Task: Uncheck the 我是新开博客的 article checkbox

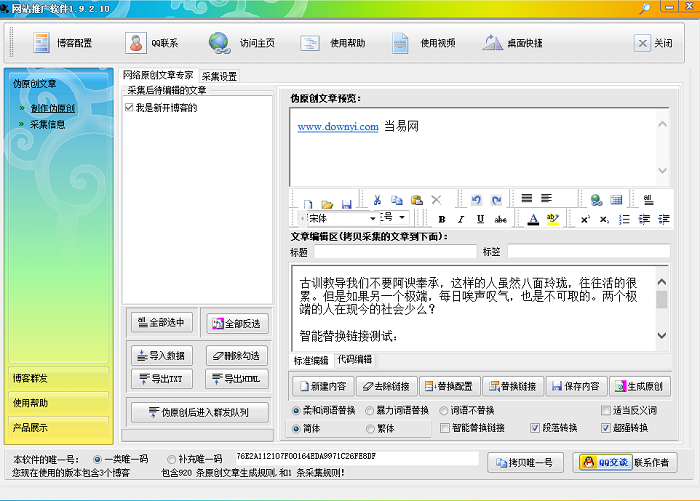Action: click(129, 107)
